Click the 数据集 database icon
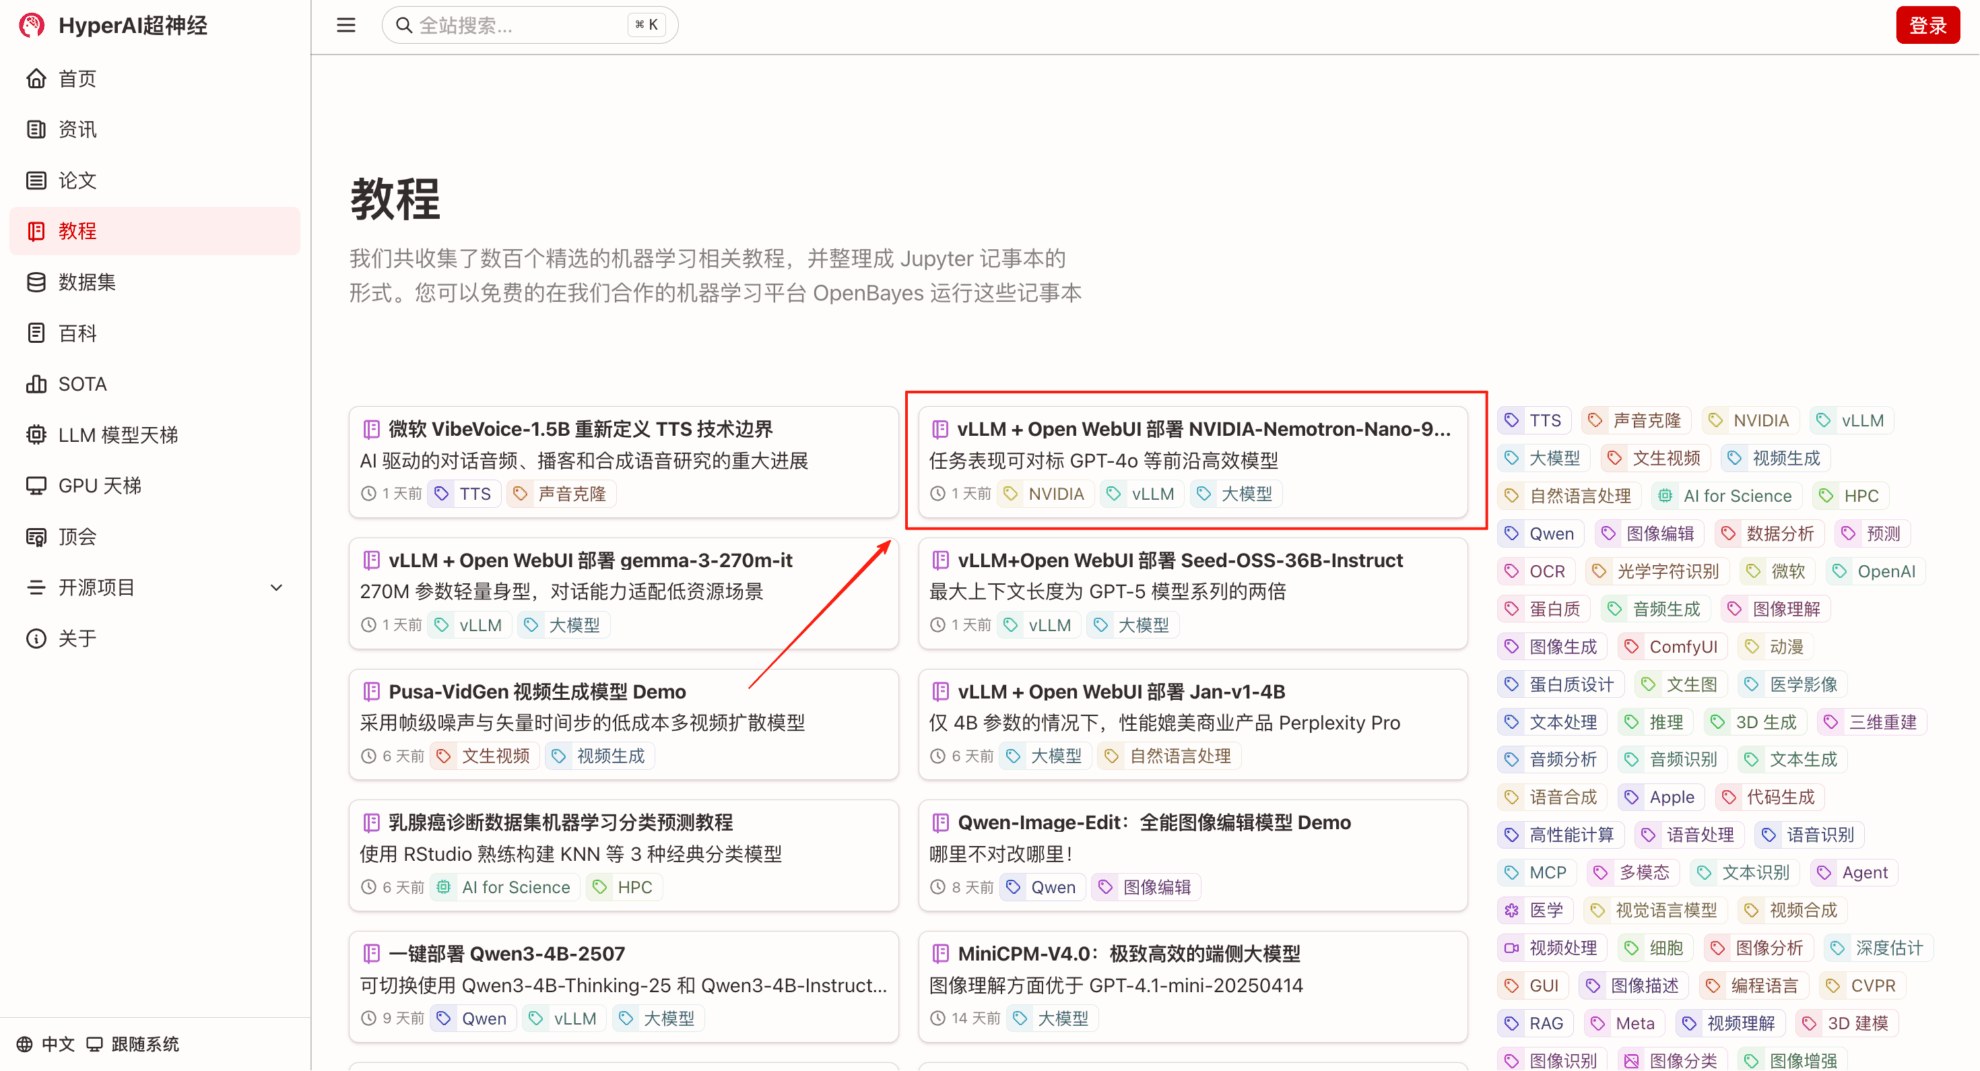Viewport: 1980px width, 1071px height. coord(36,282)
